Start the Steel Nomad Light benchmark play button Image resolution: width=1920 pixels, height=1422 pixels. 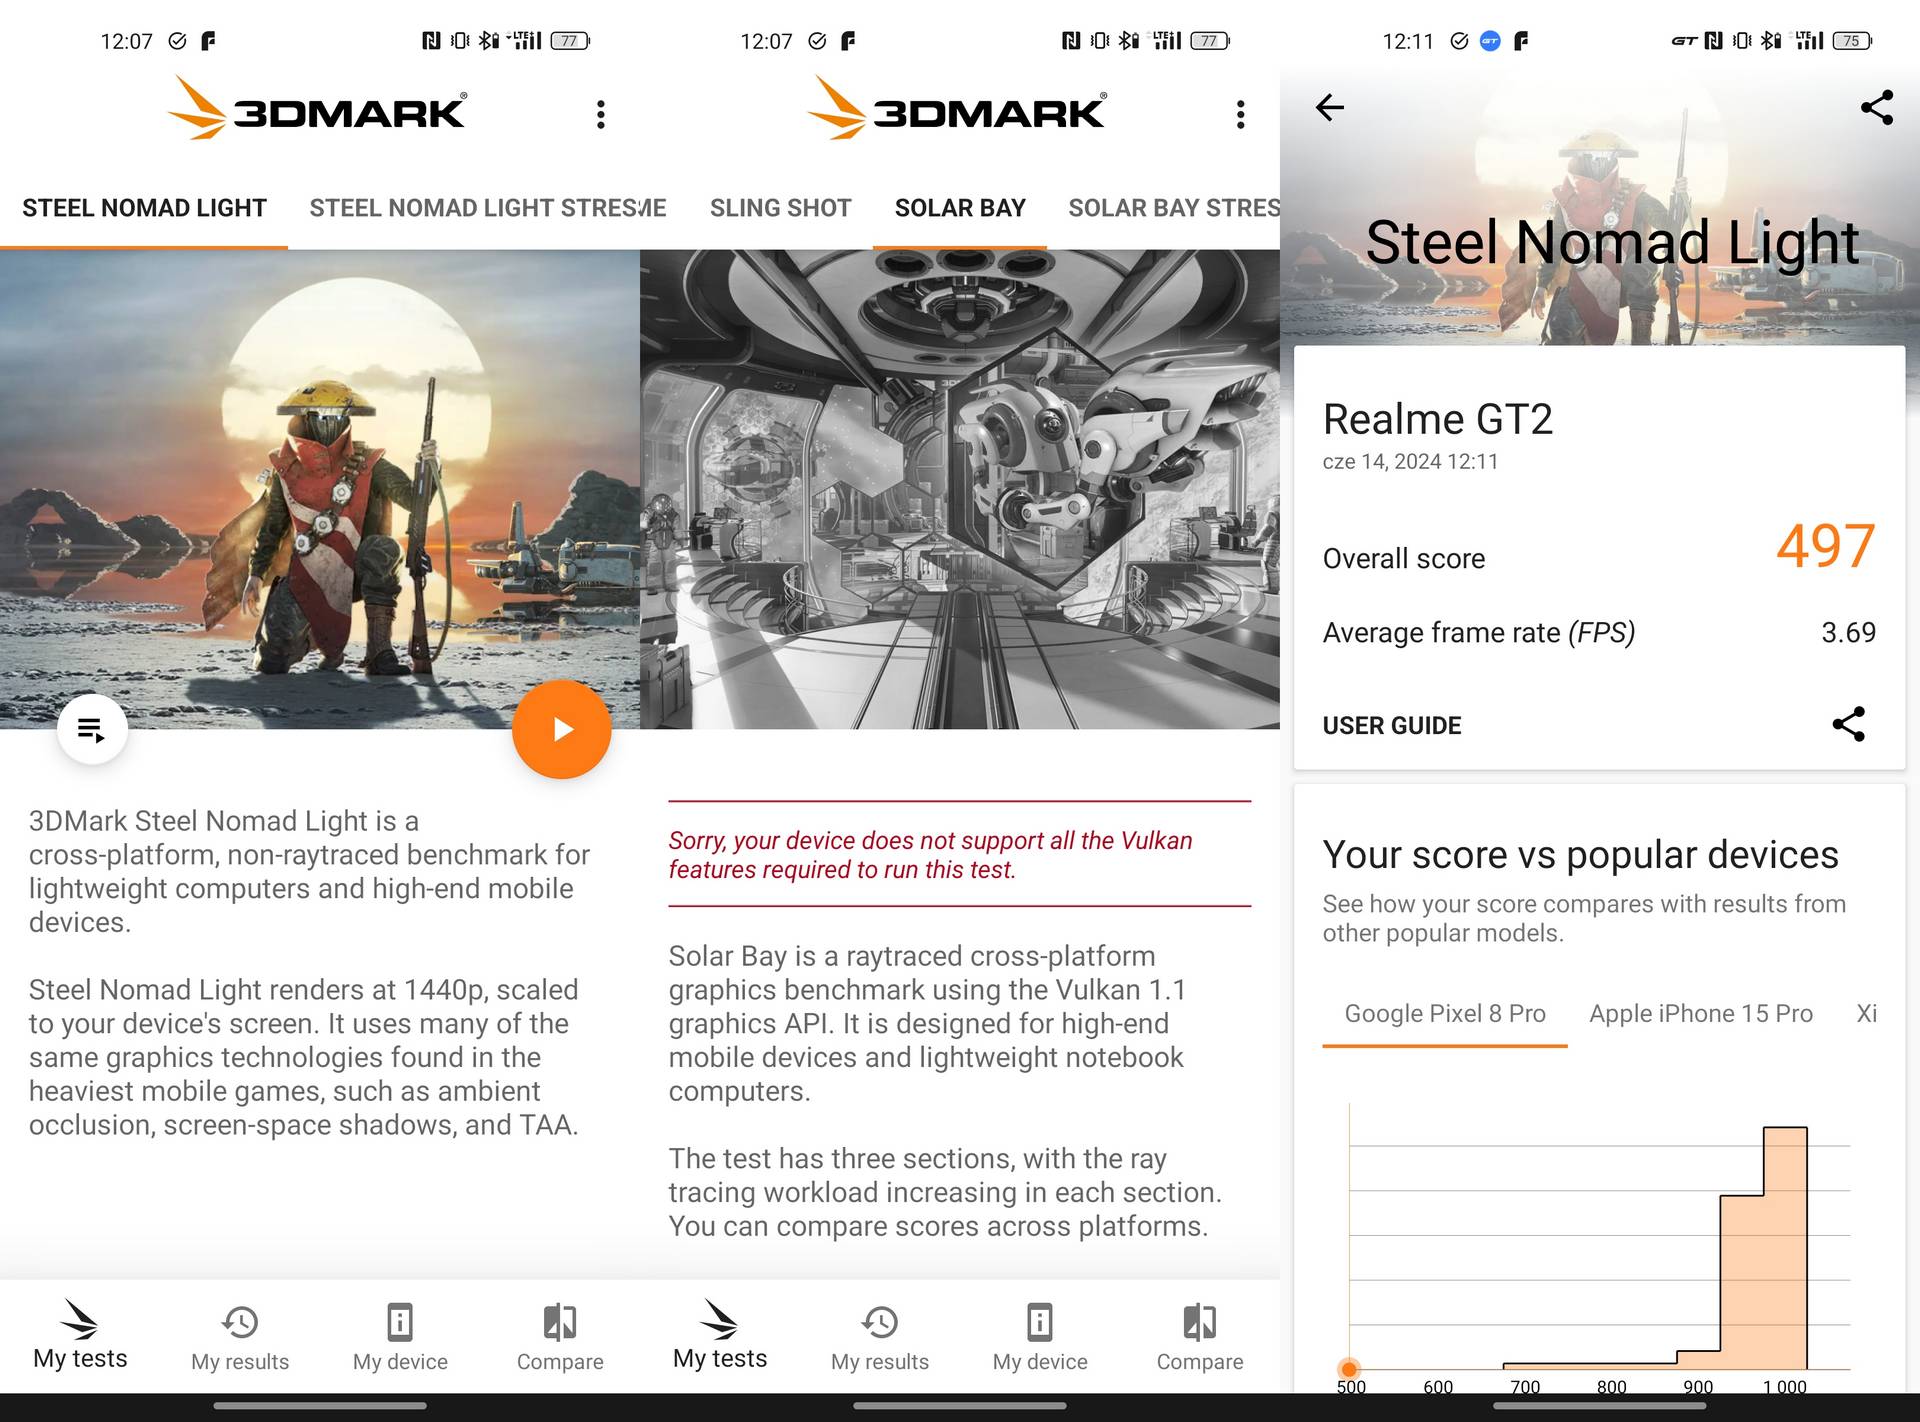pyautogui.click(x=561, y=729)
